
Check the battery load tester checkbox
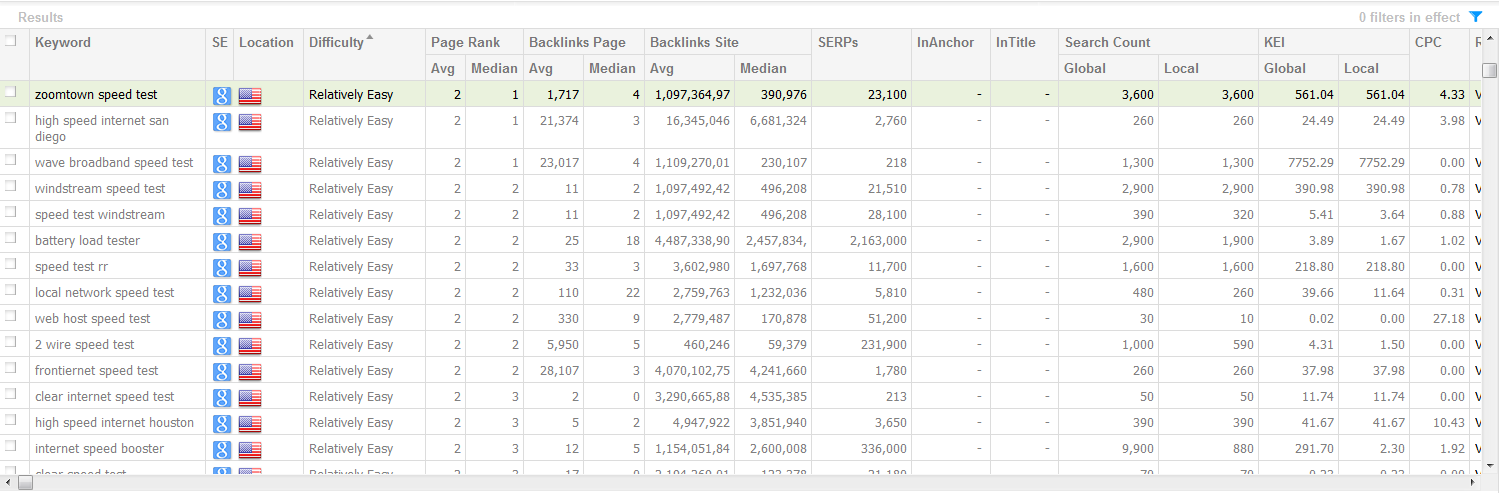[x=11, y=237]
